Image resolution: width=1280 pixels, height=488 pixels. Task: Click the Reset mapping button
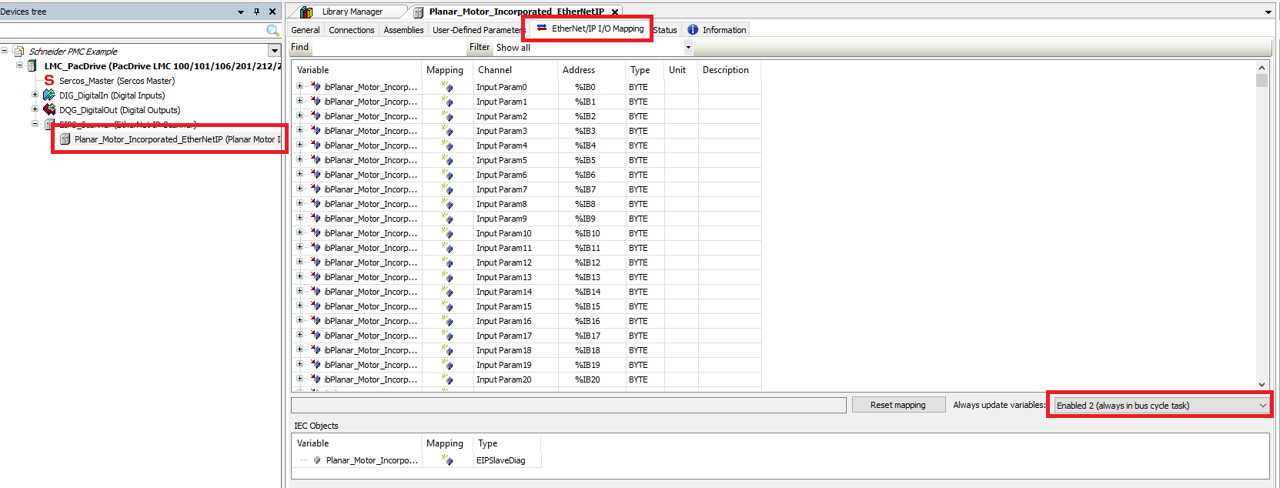pyautogui.click(x=898, y=405)
